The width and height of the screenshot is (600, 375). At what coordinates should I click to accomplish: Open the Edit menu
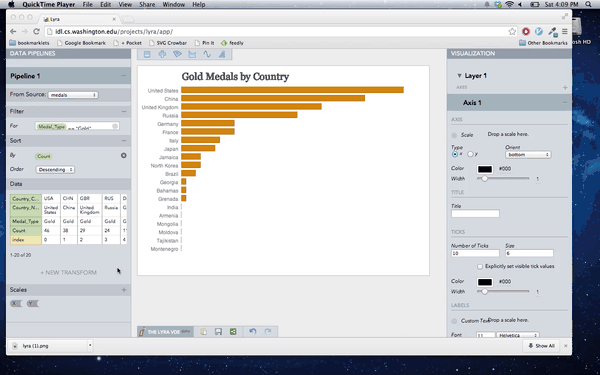106,5
